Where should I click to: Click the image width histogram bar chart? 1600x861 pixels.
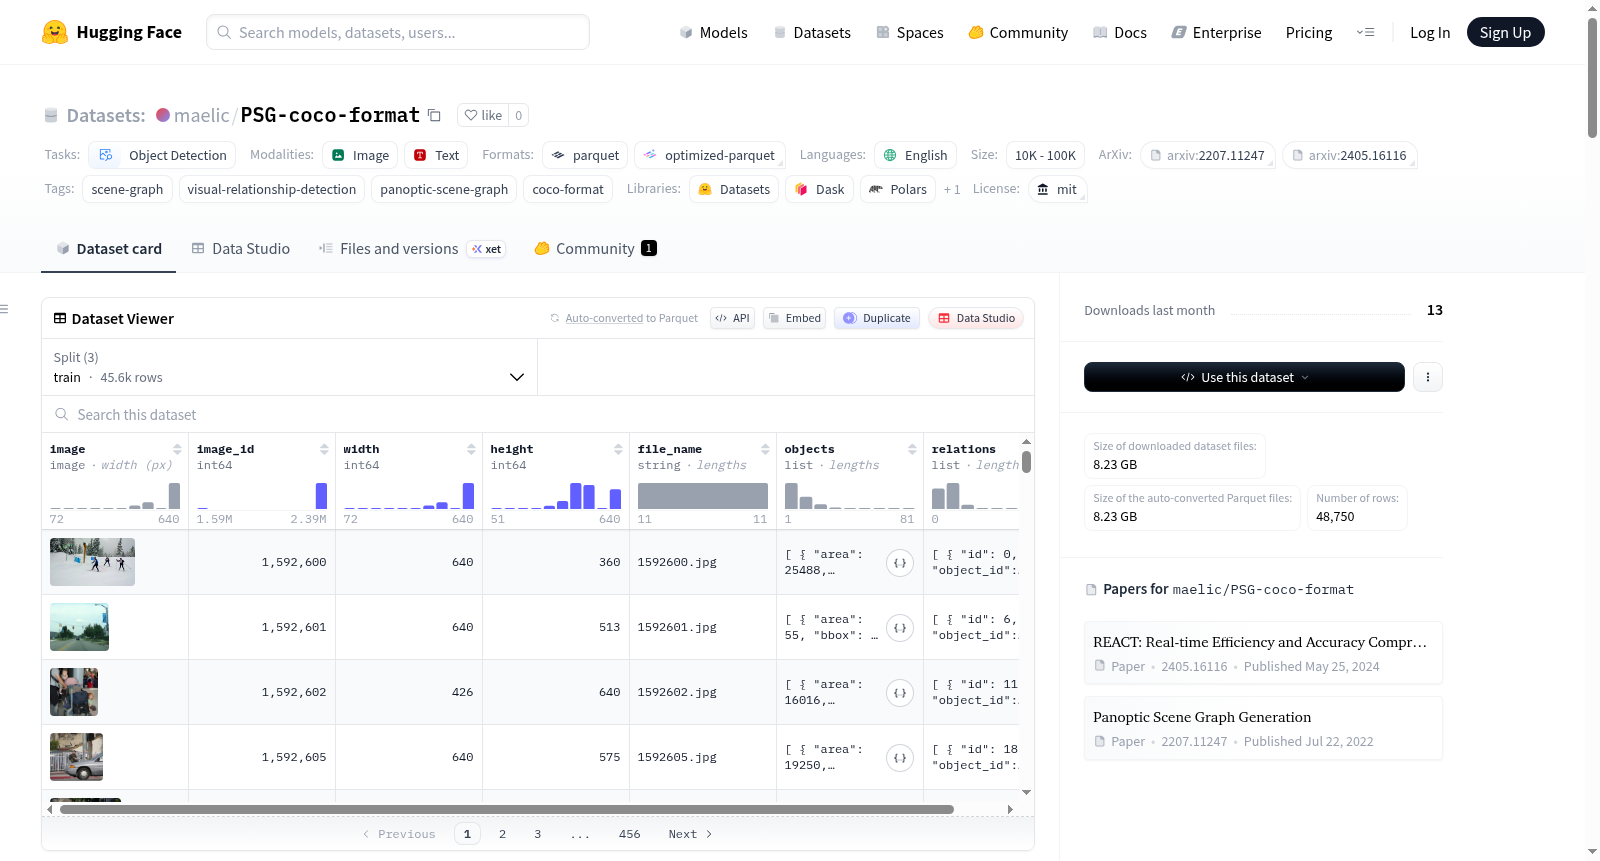[x=115, y=496]
